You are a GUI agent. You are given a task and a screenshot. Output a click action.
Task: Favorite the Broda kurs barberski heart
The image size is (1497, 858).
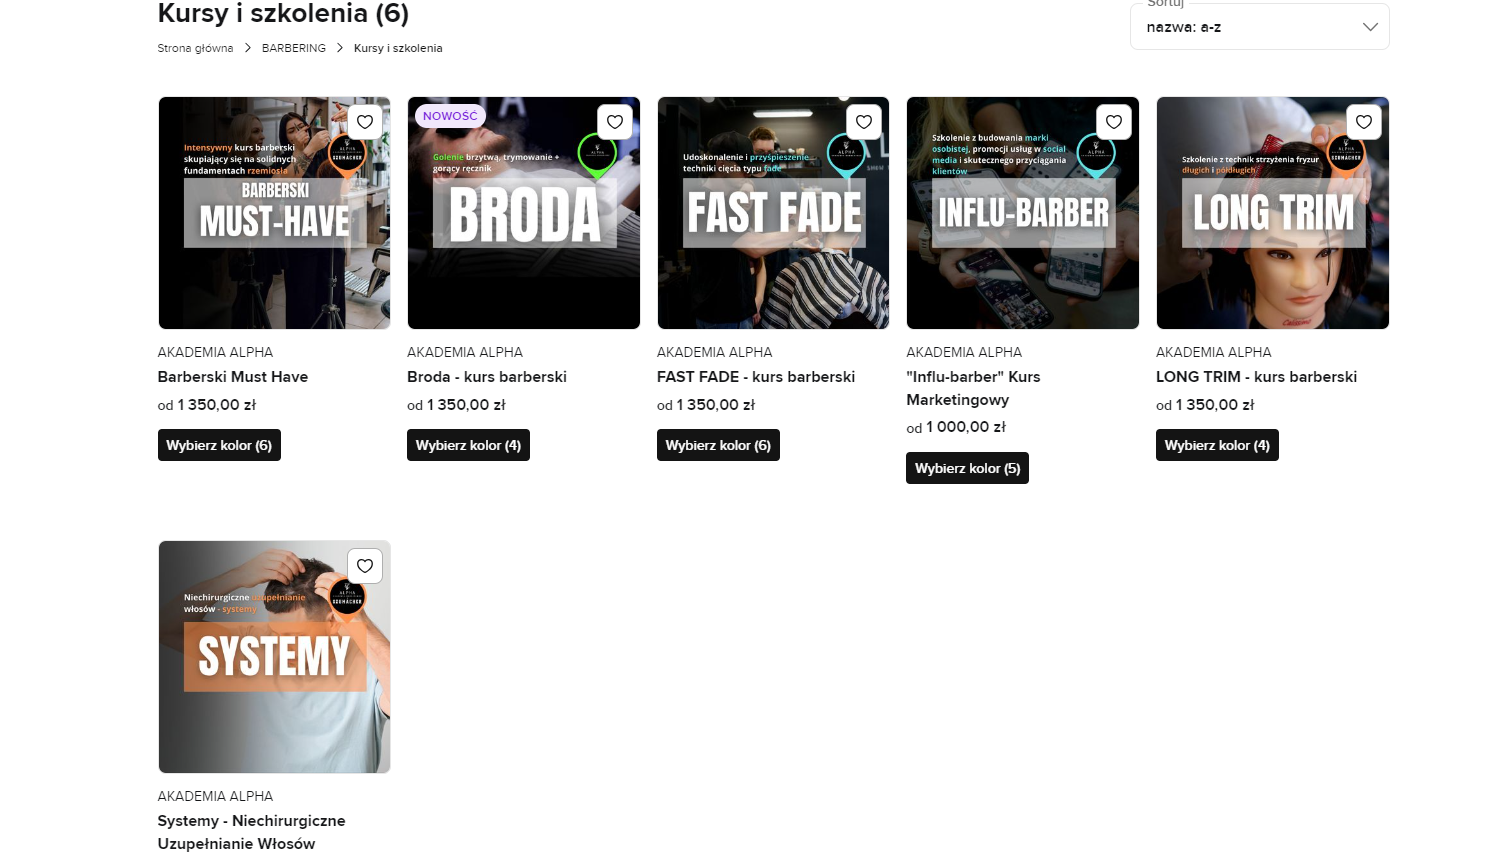pos(615,122)
